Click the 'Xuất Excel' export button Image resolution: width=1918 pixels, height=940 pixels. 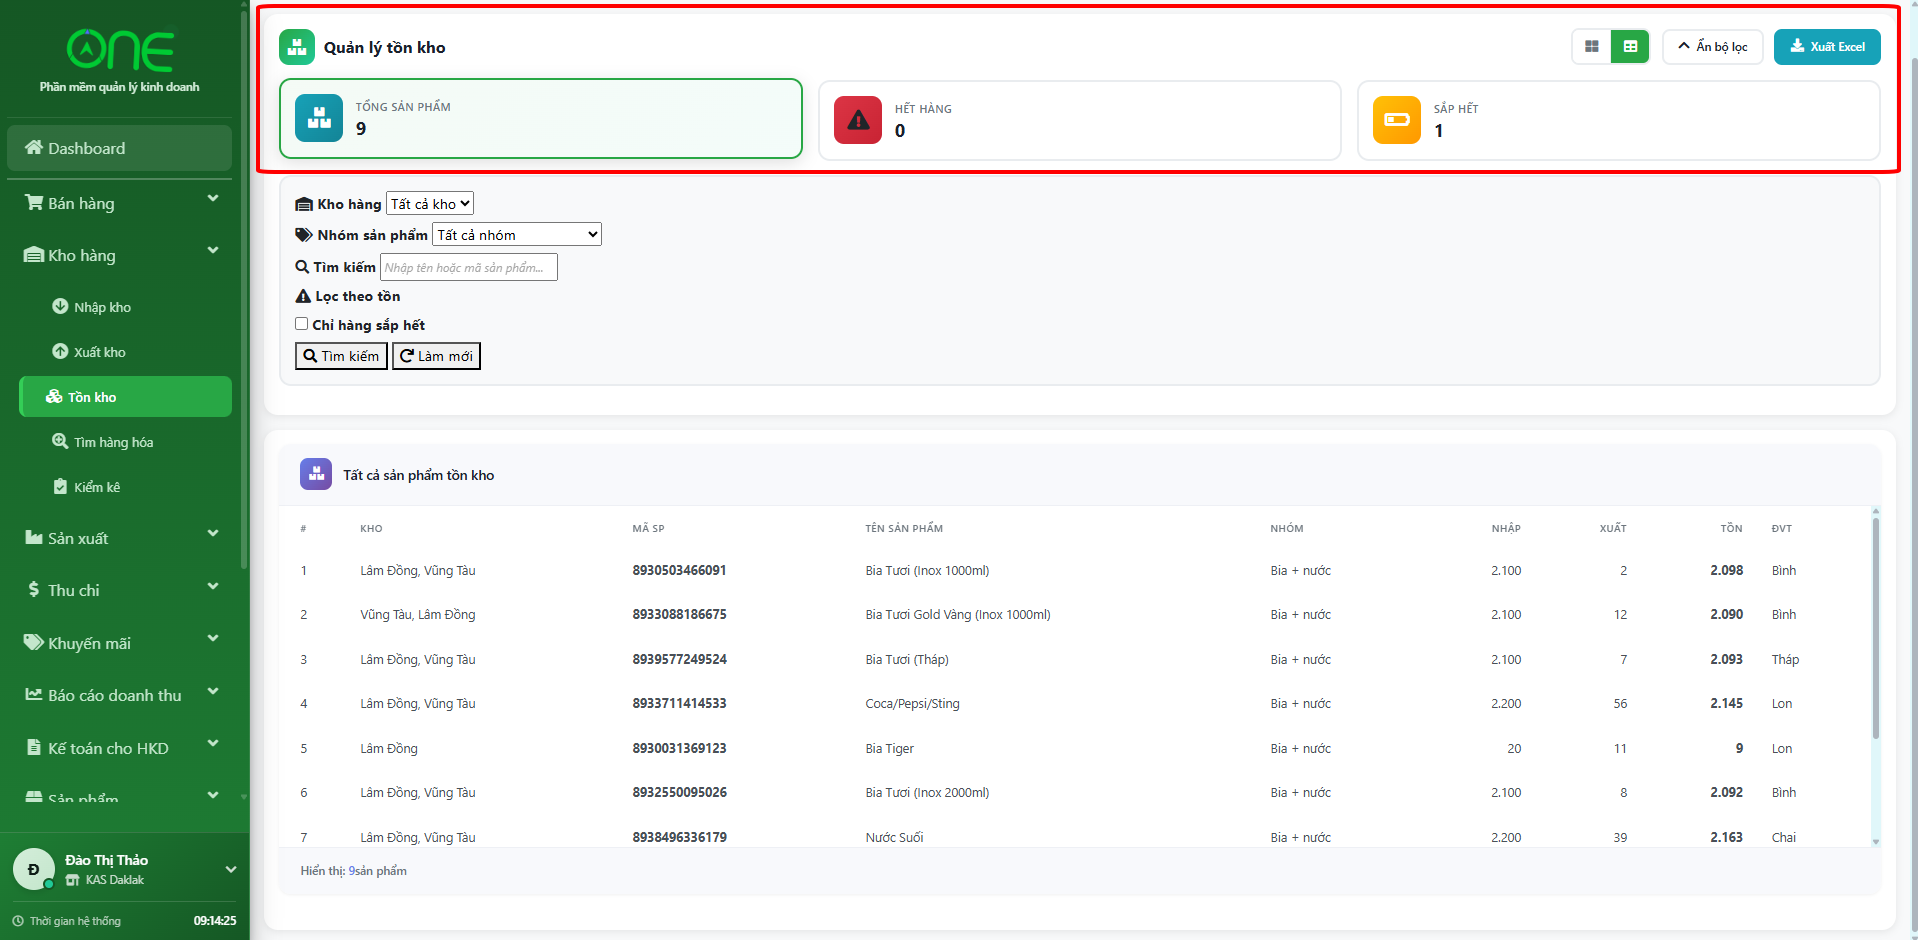pyautogui.click(x=1826, y=47)
